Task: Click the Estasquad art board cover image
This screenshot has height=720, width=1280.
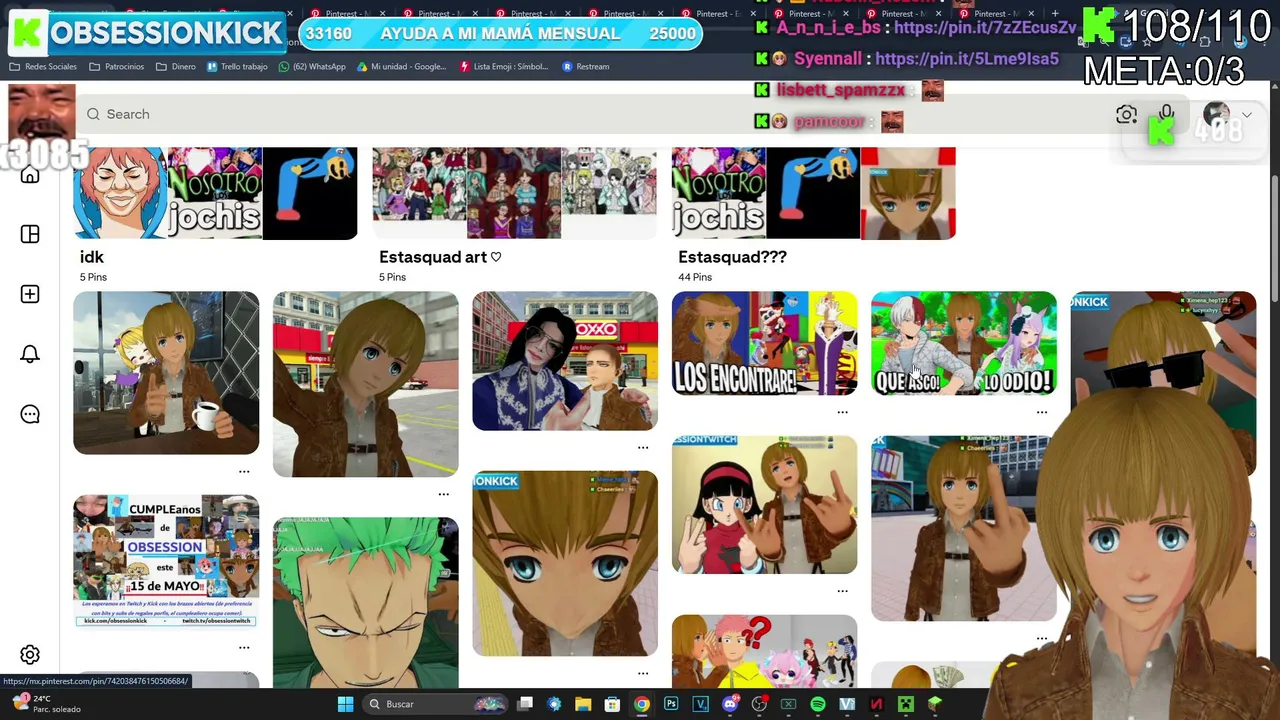Action: (x=515, y=193)
